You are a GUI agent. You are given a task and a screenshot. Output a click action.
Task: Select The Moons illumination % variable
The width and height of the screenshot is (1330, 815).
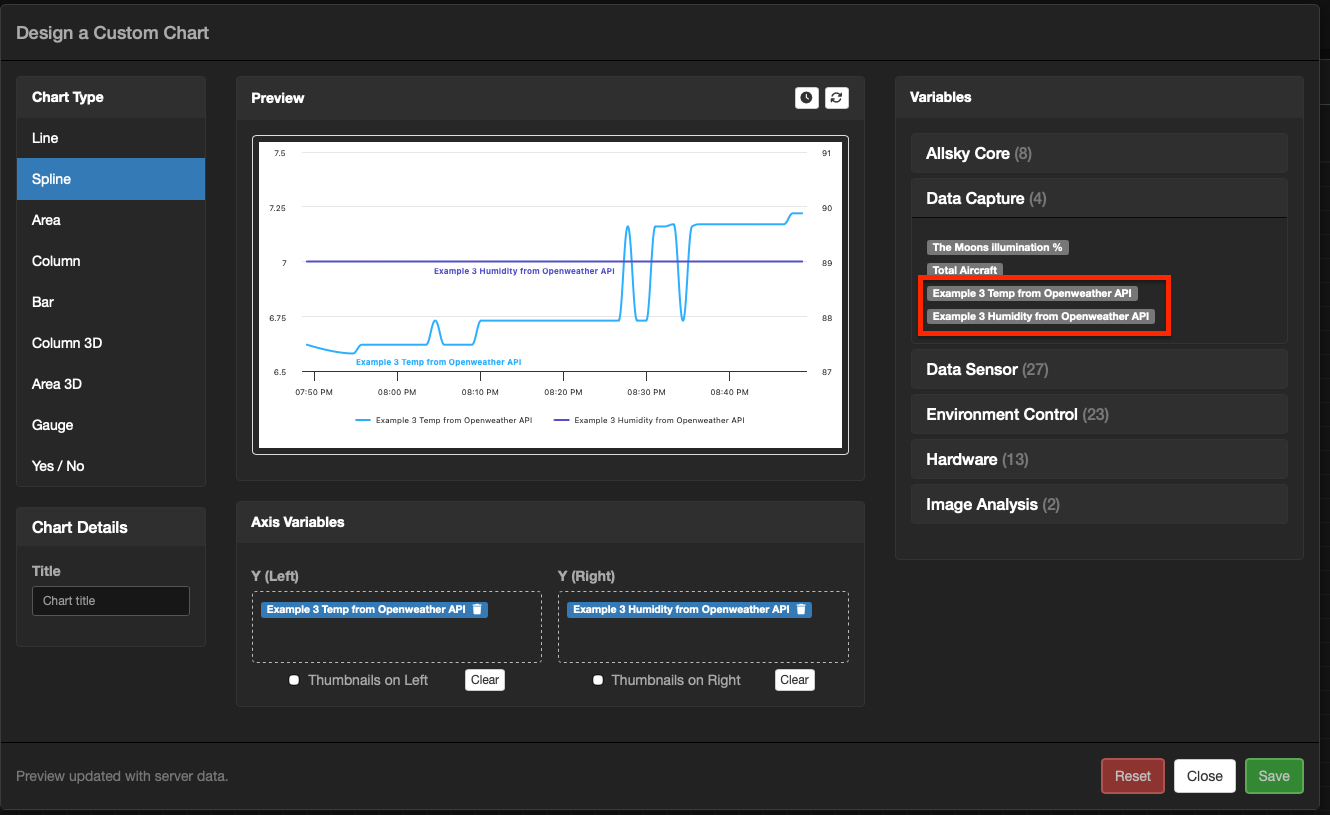pos(998,247)
